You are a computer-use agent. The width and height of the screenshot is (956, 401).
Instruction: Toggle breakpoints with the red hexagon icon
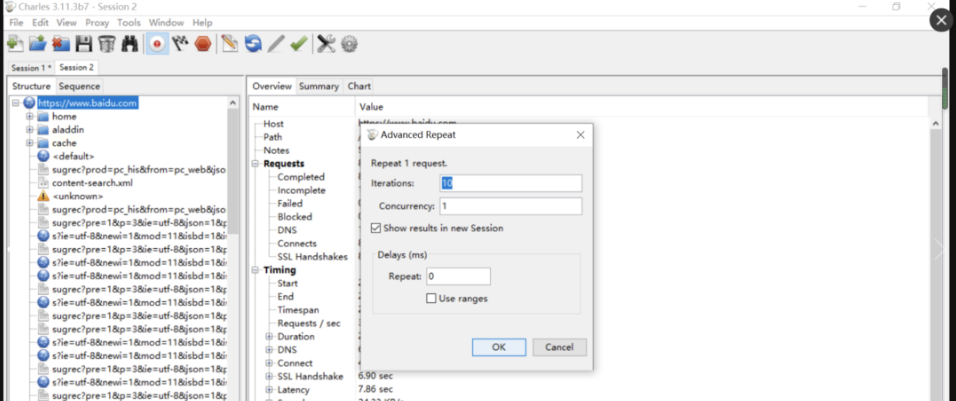(203, 44)
